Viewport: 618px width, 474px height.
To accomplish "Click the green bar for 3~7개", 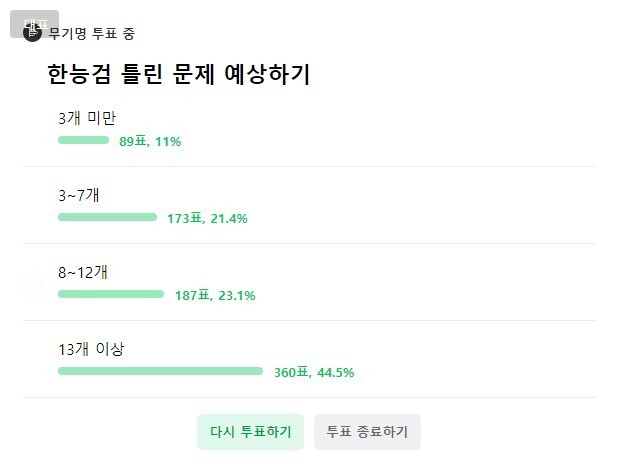I will pyautogui.click(x=107, y=217).
